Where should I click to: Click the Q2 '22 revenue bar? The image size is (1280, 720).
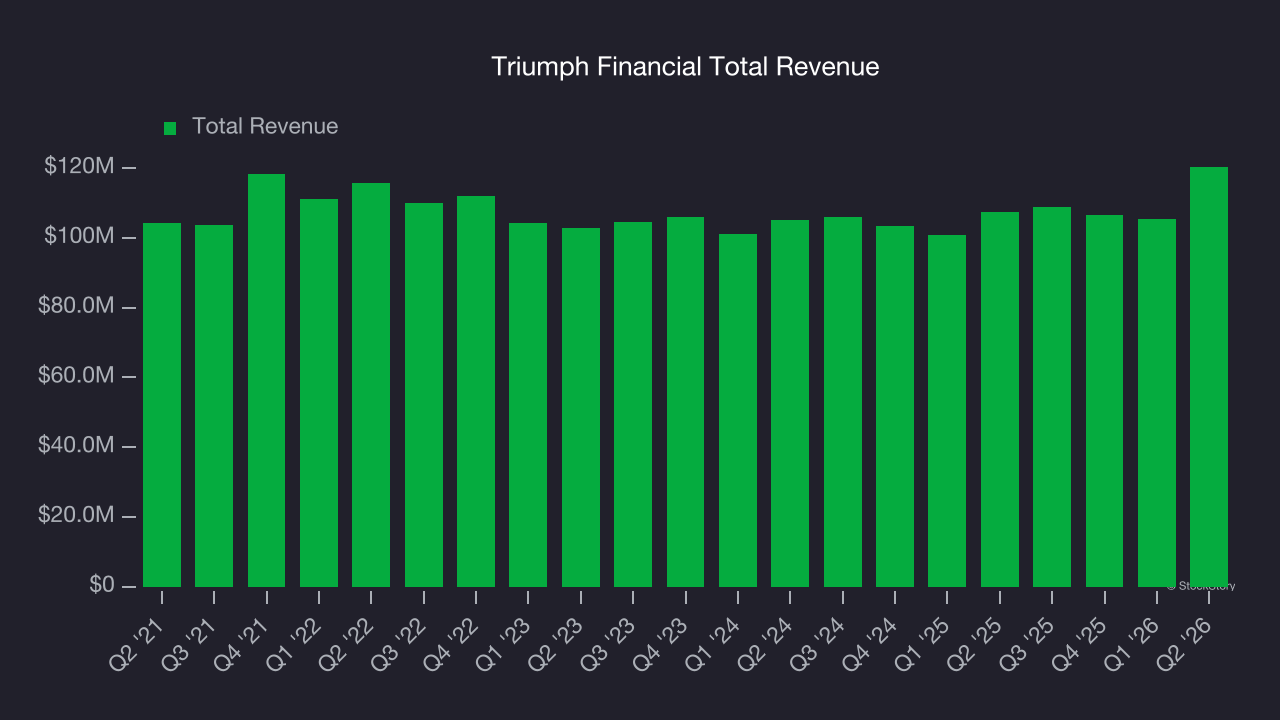371,385
